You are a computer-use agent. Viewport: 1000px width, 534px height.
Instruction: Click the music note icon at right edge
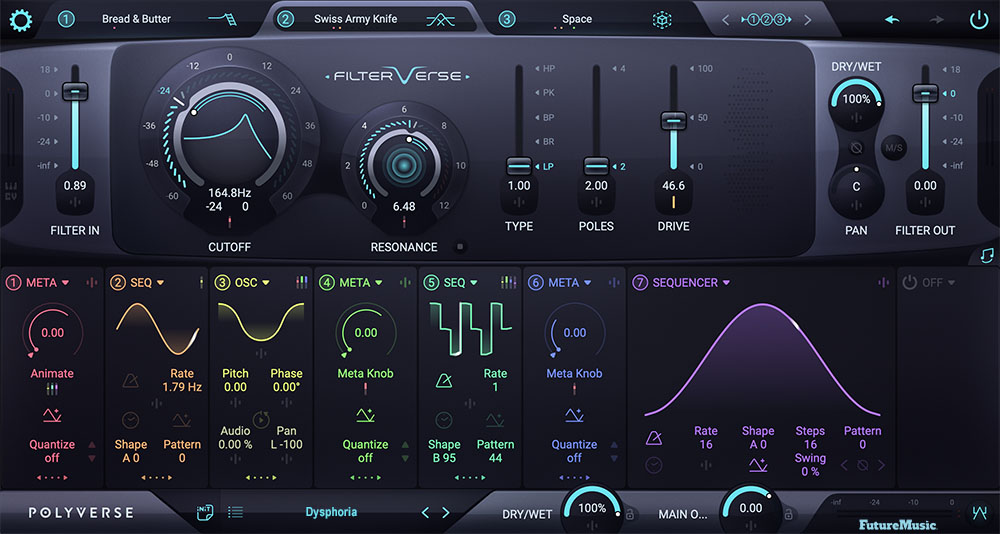tap(987, 255)
